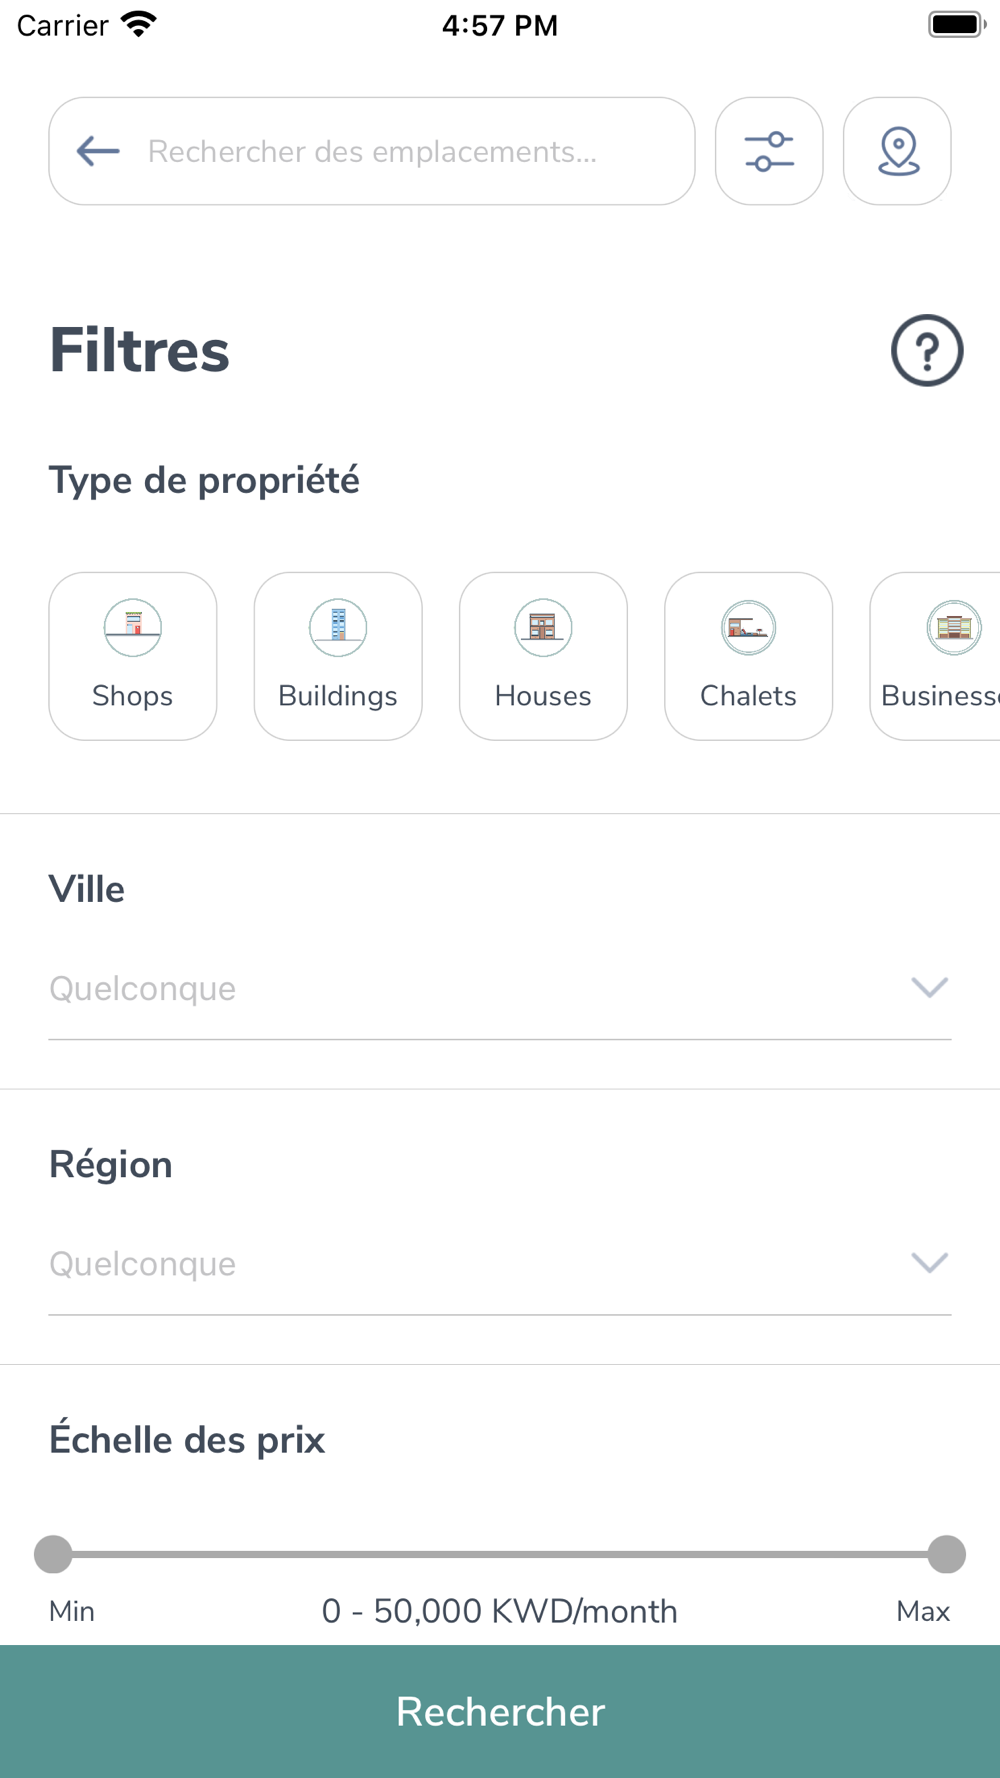Toggle the Shops property type label
Image resolution: width=1000 pixels, height=1778 pixels.
click(x=133, y=696)
